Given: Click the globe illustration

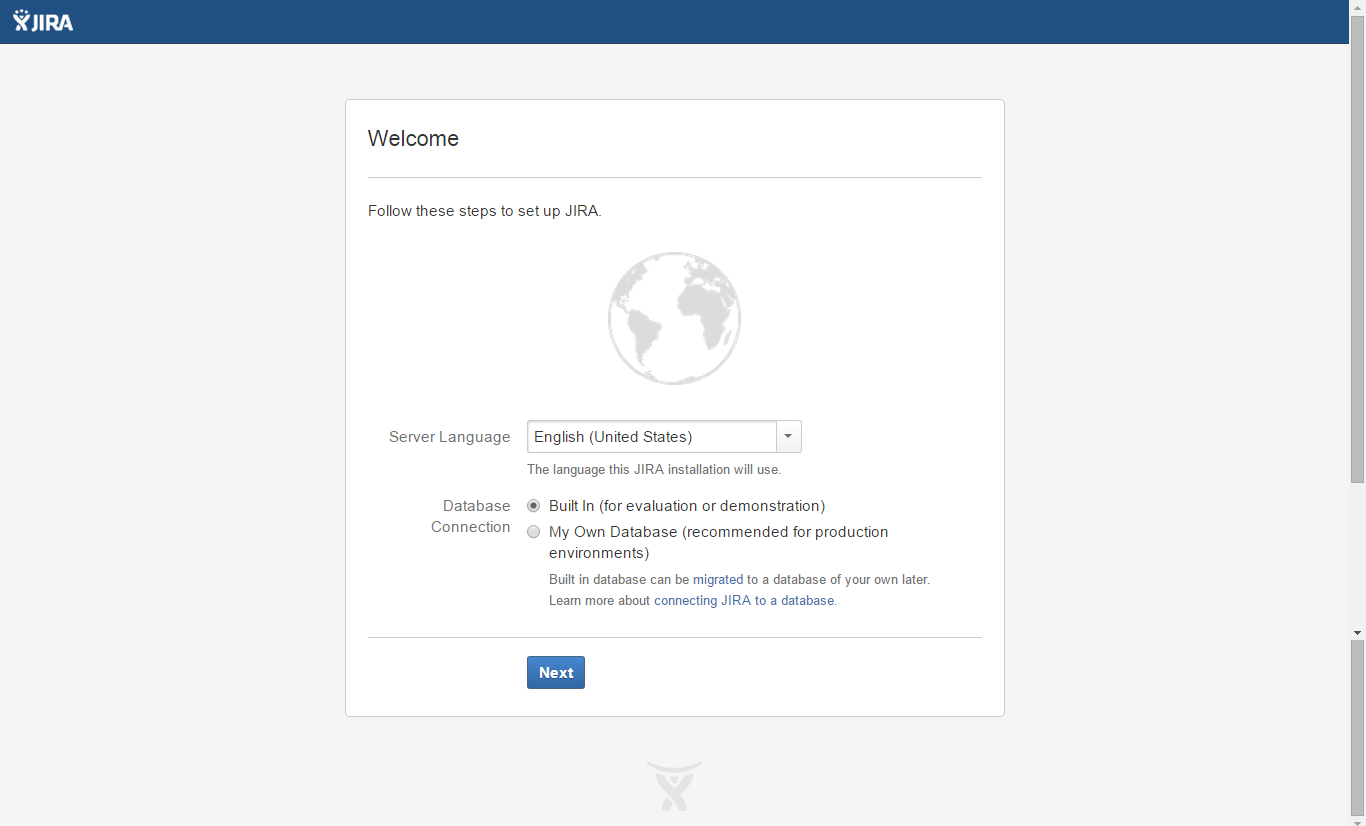Looking at the screenshot, I should point(675,318).
